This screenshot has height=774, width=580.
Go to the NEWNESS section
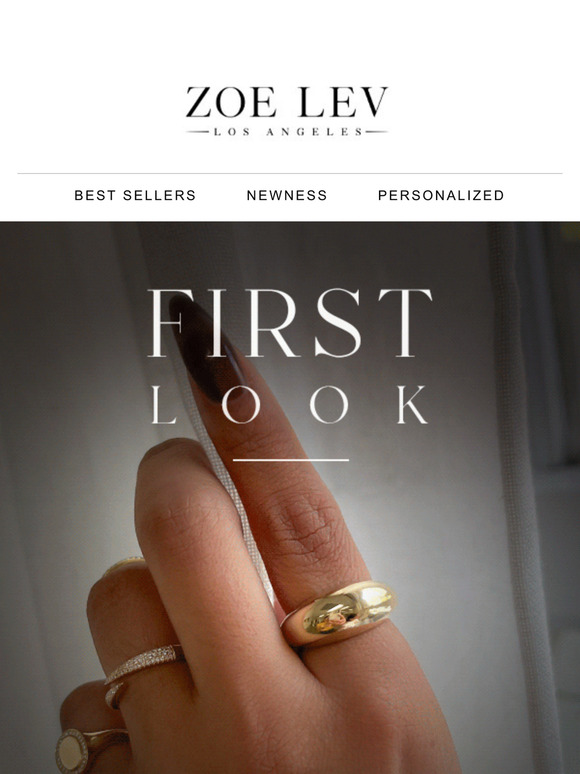coord(287,195)
